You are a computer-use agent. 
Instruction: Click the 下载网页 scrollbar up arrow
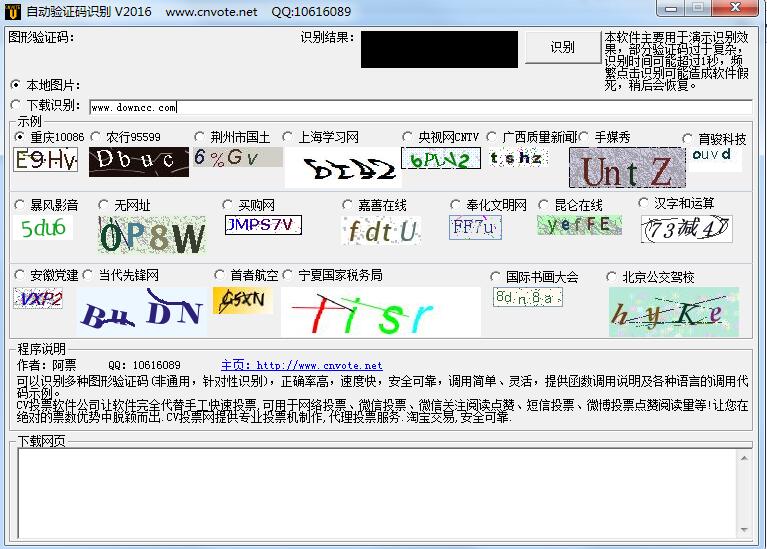(x=744, y=458)
